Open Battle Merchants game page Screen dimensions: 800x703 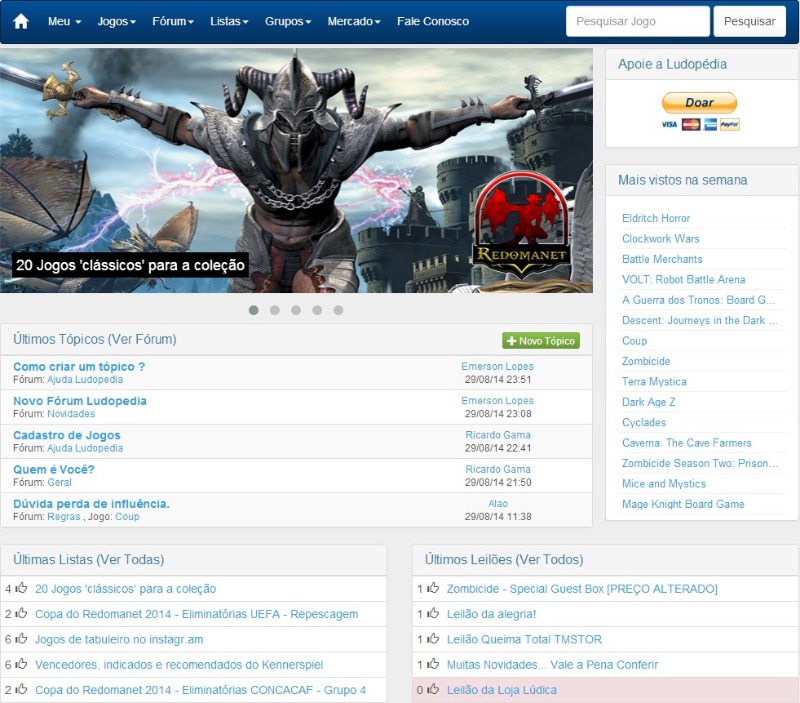tap(662, 259)
